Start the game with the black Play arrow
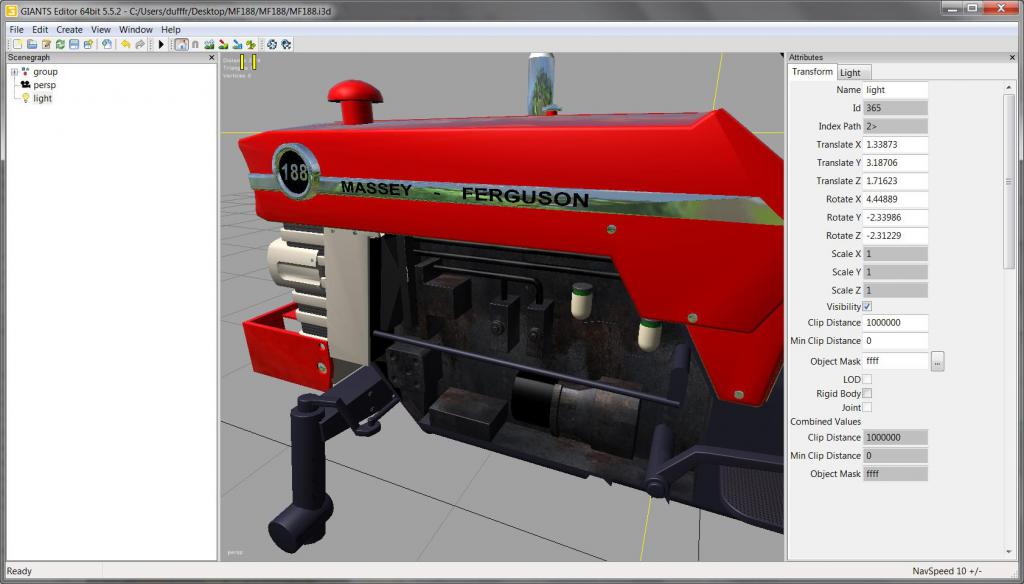 [161, 44]
